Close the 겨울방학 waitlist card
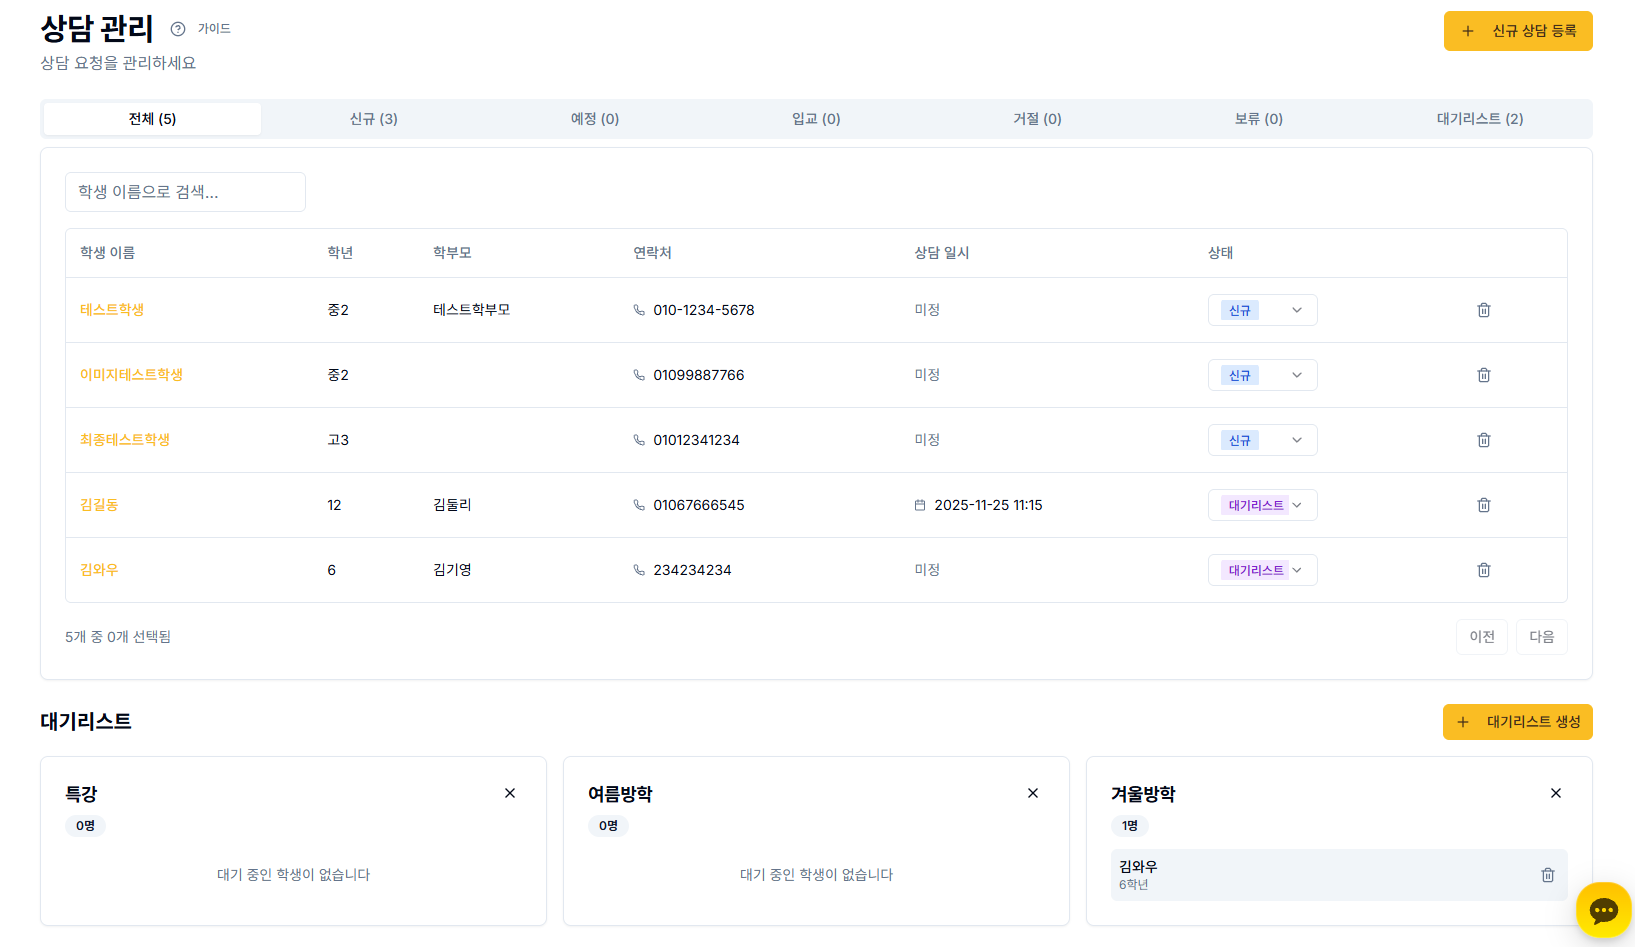Image resolution: width=1635 pixels, height=947 pixels. click(1555, 793)
